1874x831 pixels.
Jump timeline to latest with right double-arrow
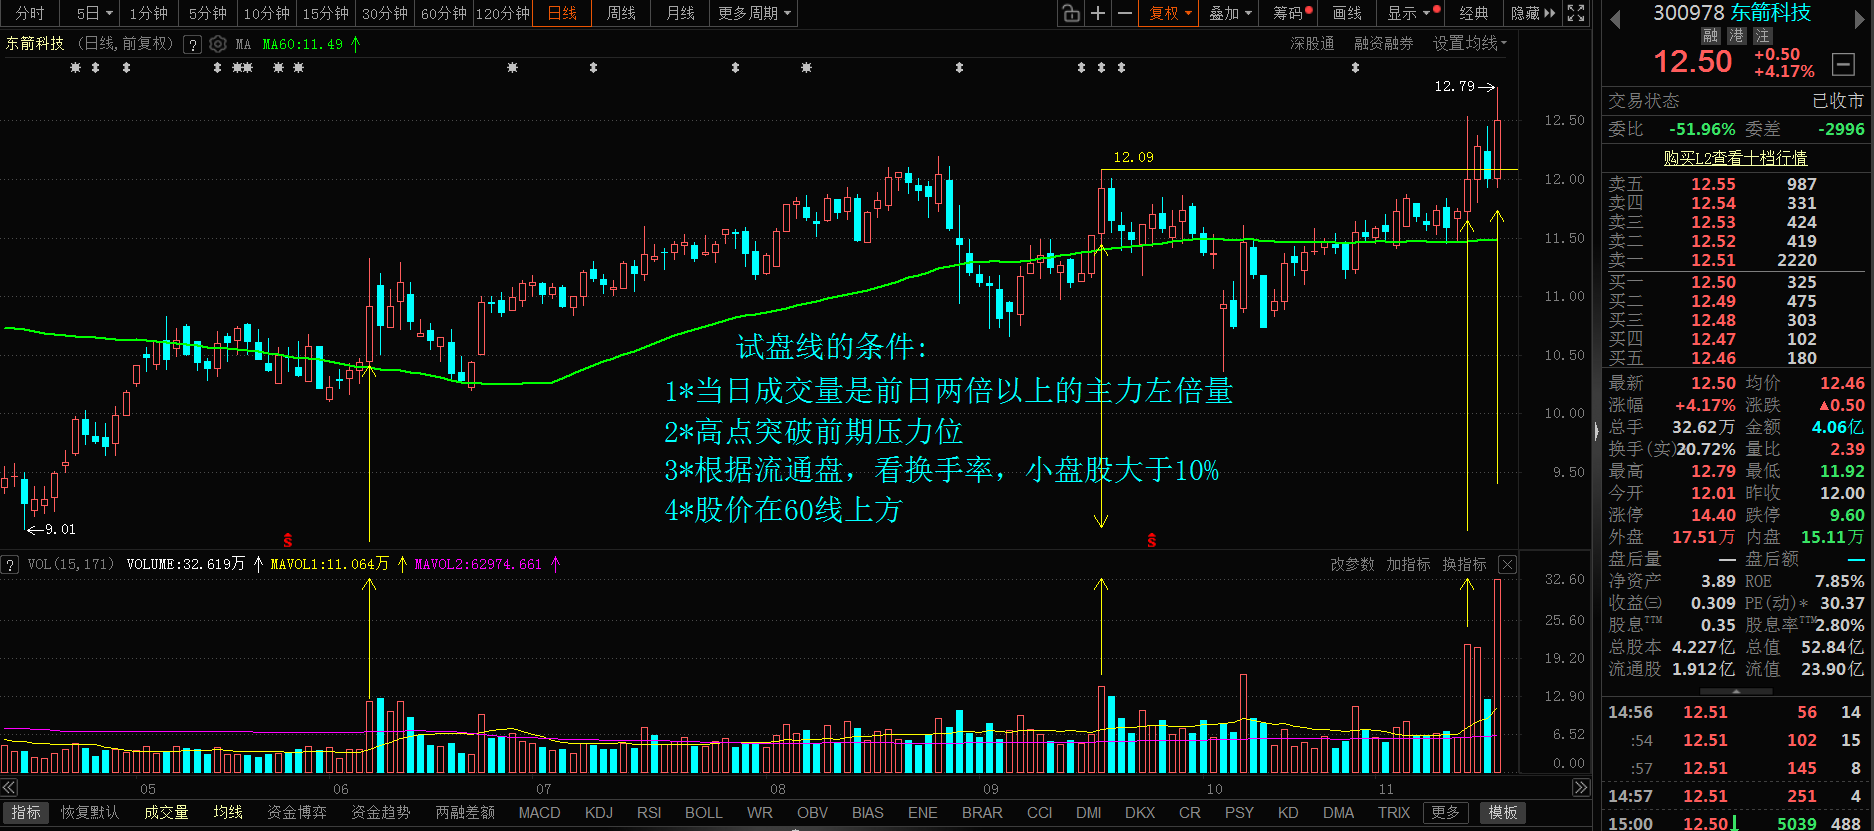click(x=1580, y=788)
